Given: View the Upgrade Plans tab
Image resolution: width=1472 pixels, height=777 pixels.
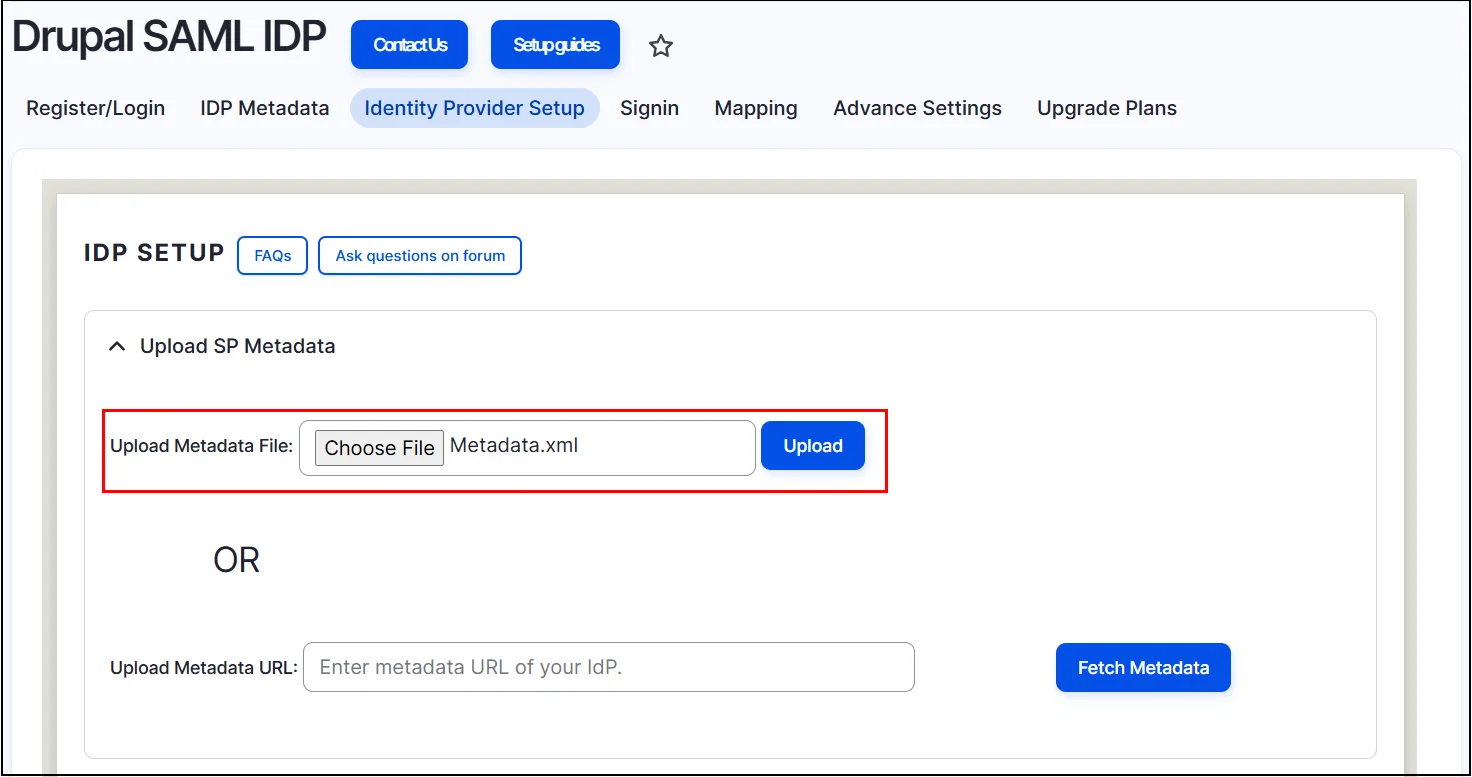Looking at the screenshot, I should (1107, 108).
